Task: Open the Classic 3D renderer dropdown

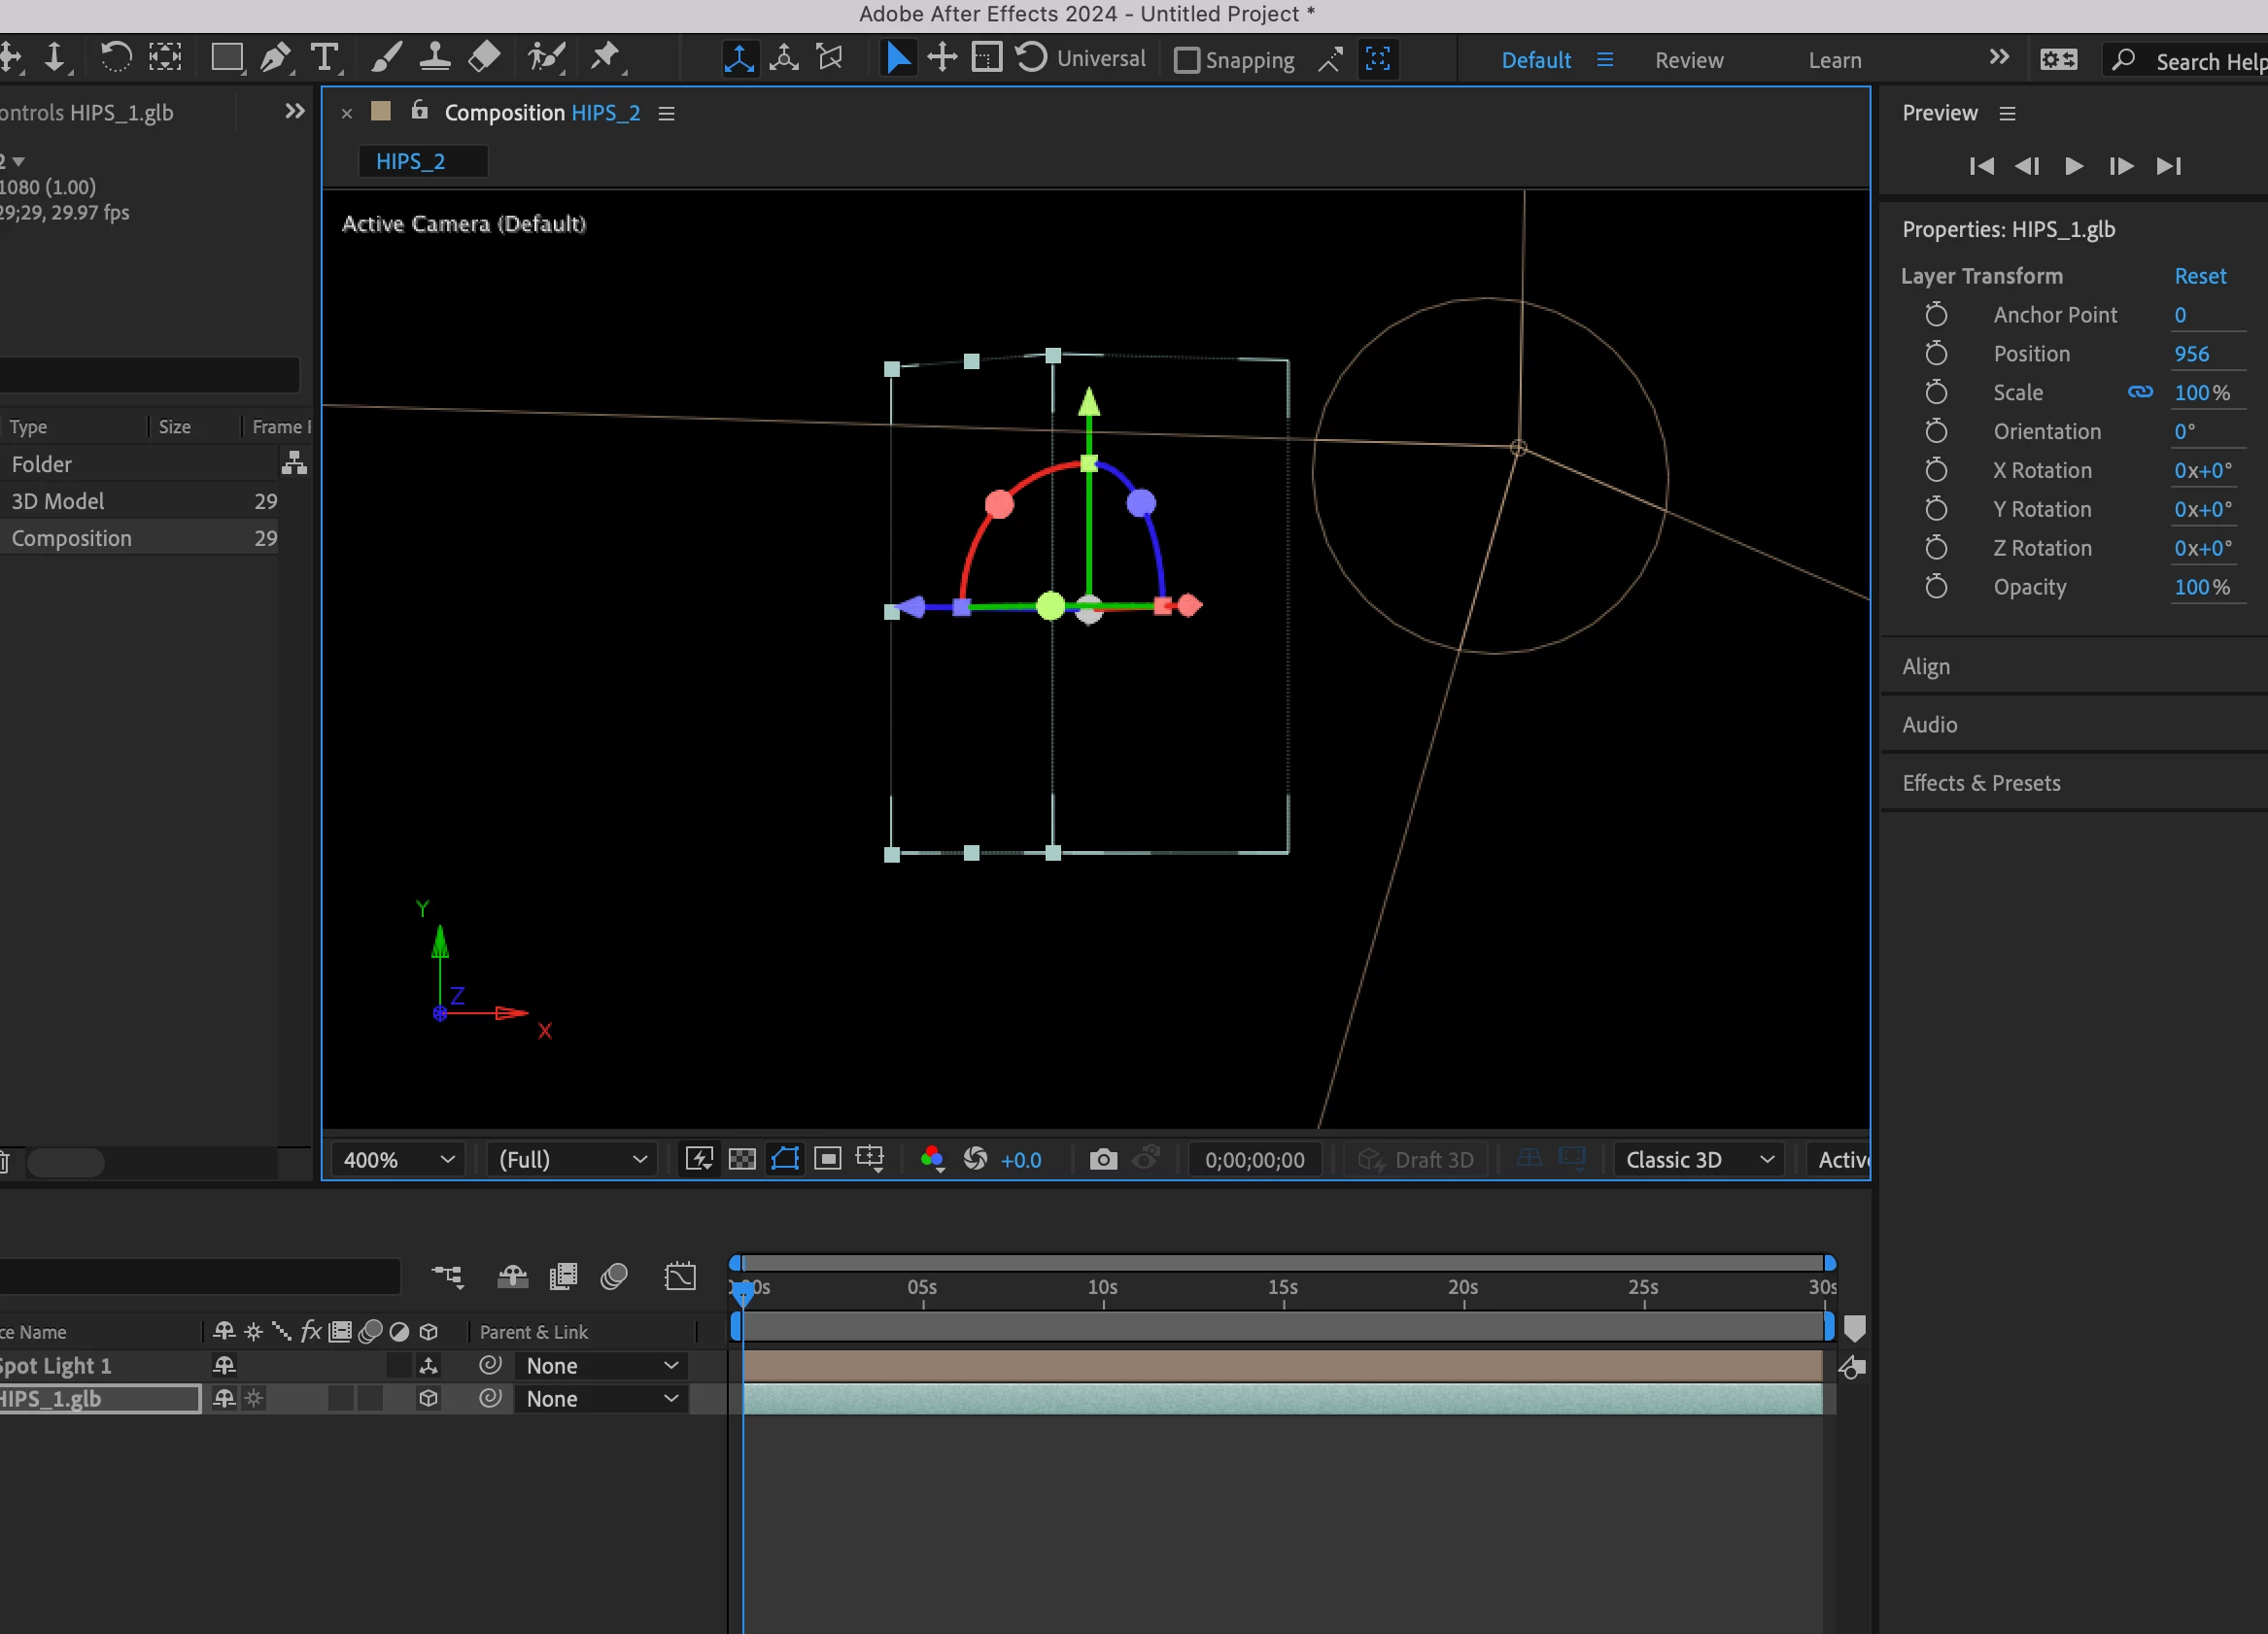Action: point(1699,1159)
